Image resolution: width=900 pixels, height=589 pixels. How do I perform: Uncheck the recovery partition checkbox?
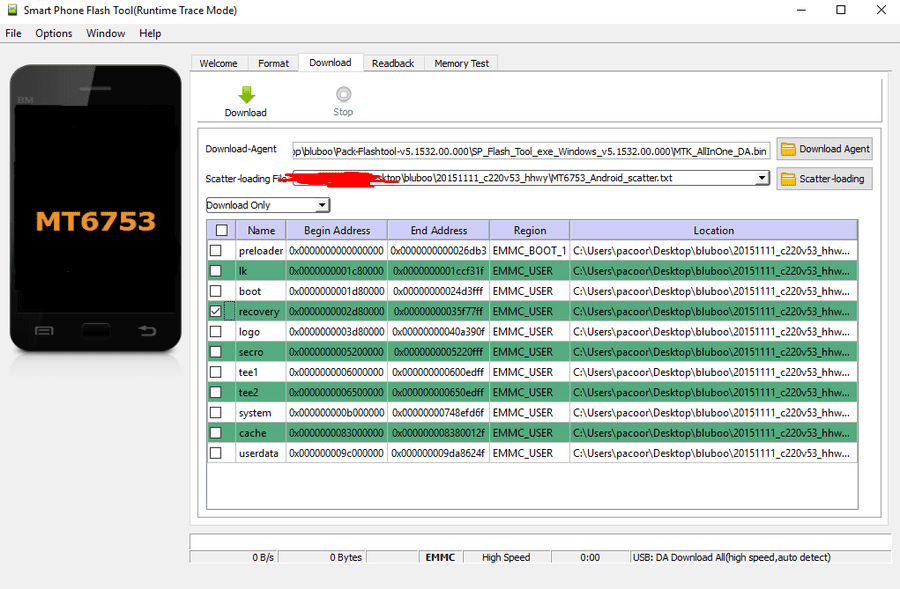coord(216,311)
